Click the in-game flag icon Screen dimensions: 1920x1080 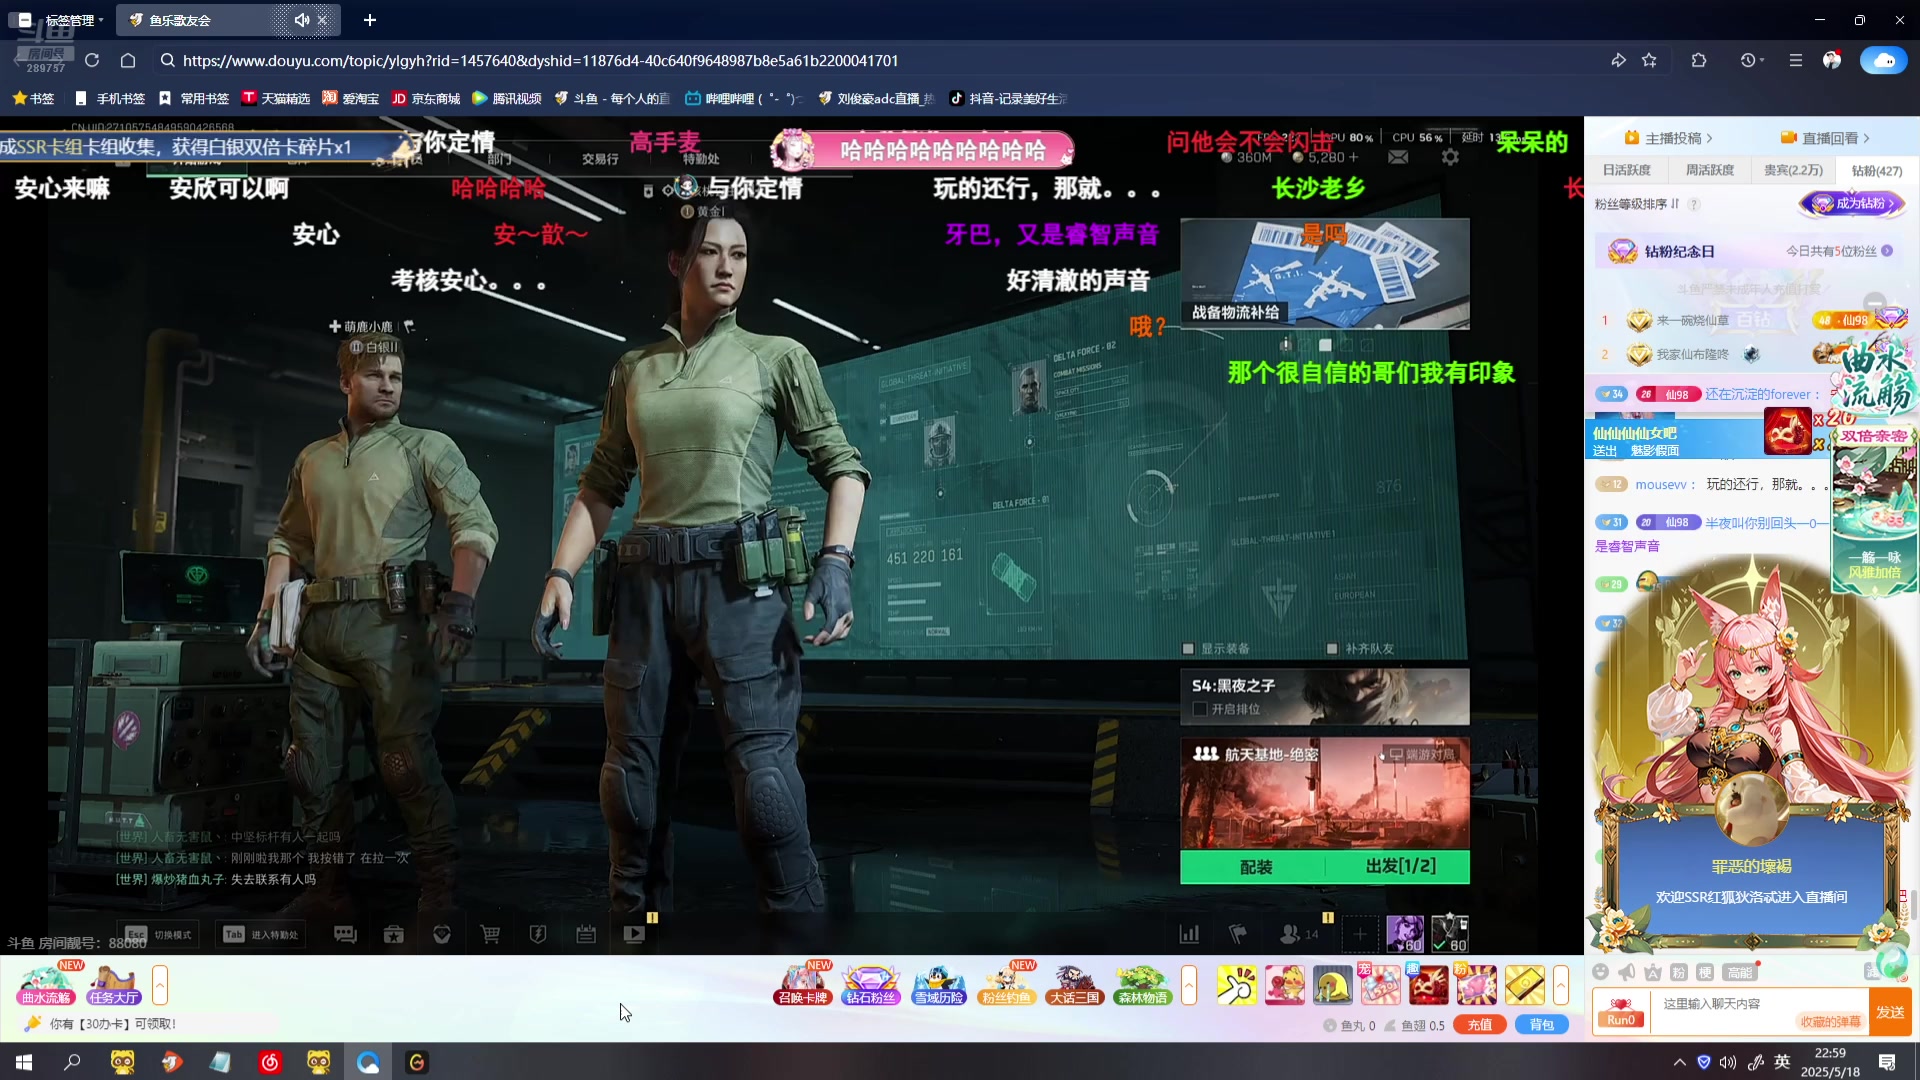(x=1238, y=934)
